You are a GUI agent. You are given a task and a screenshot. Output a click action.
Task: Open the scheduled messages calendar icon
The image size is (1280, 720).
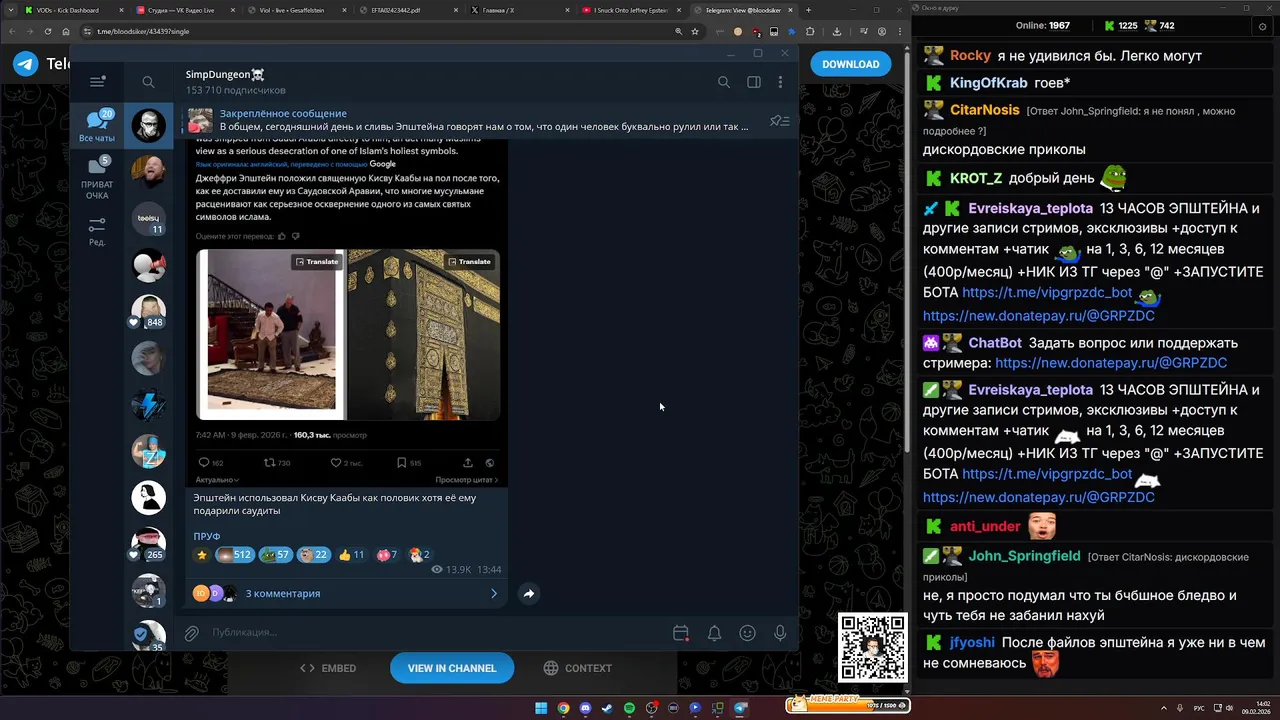(681, 633)
